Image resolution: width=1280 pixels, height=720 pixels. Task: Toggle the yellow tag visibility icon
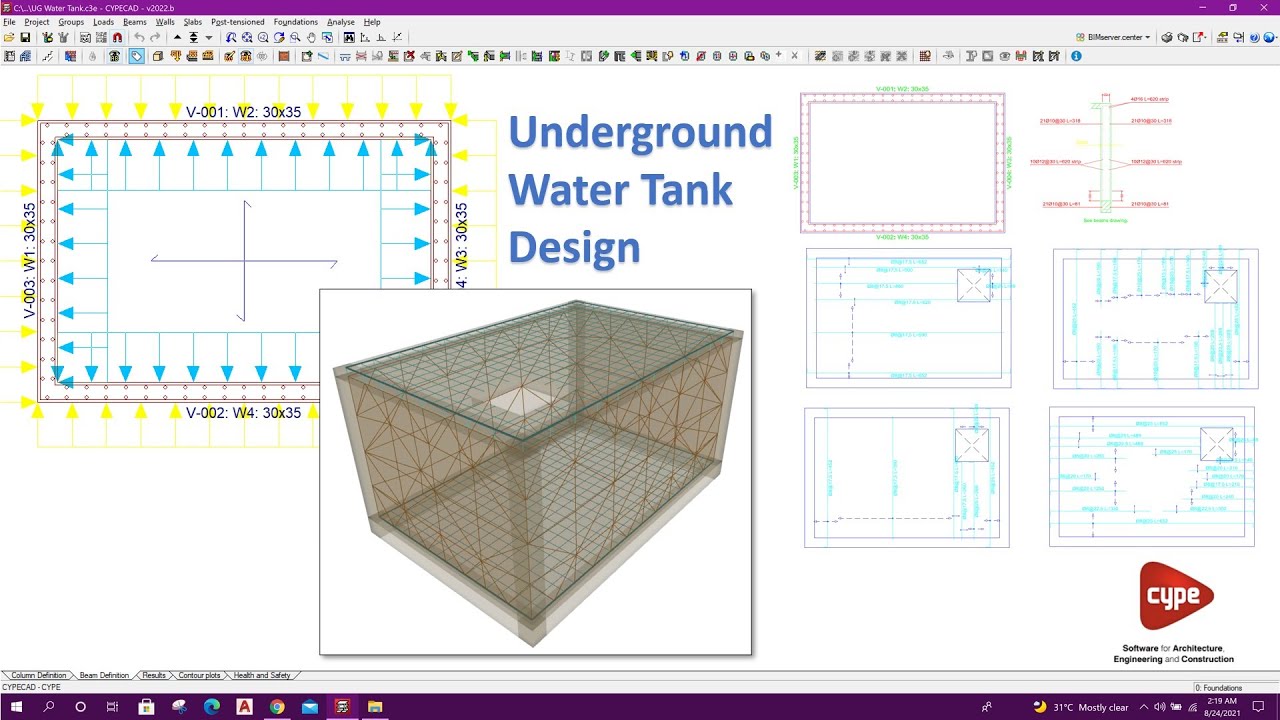pos(137,56)
